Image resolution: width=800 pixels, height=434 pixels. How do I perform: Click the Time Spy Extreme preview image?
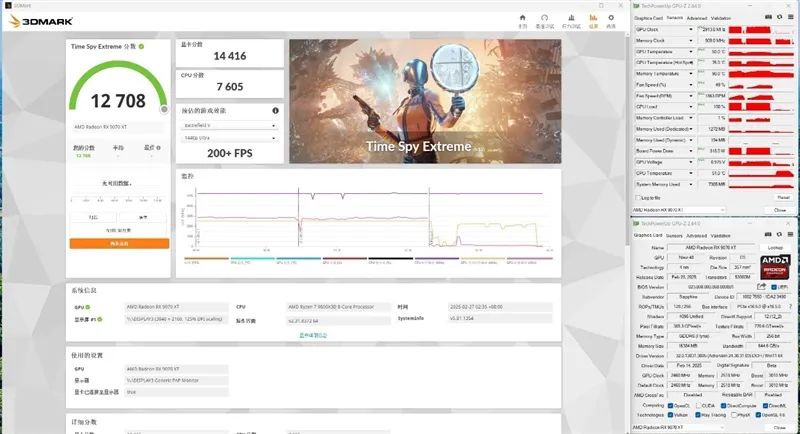(425, 101)
